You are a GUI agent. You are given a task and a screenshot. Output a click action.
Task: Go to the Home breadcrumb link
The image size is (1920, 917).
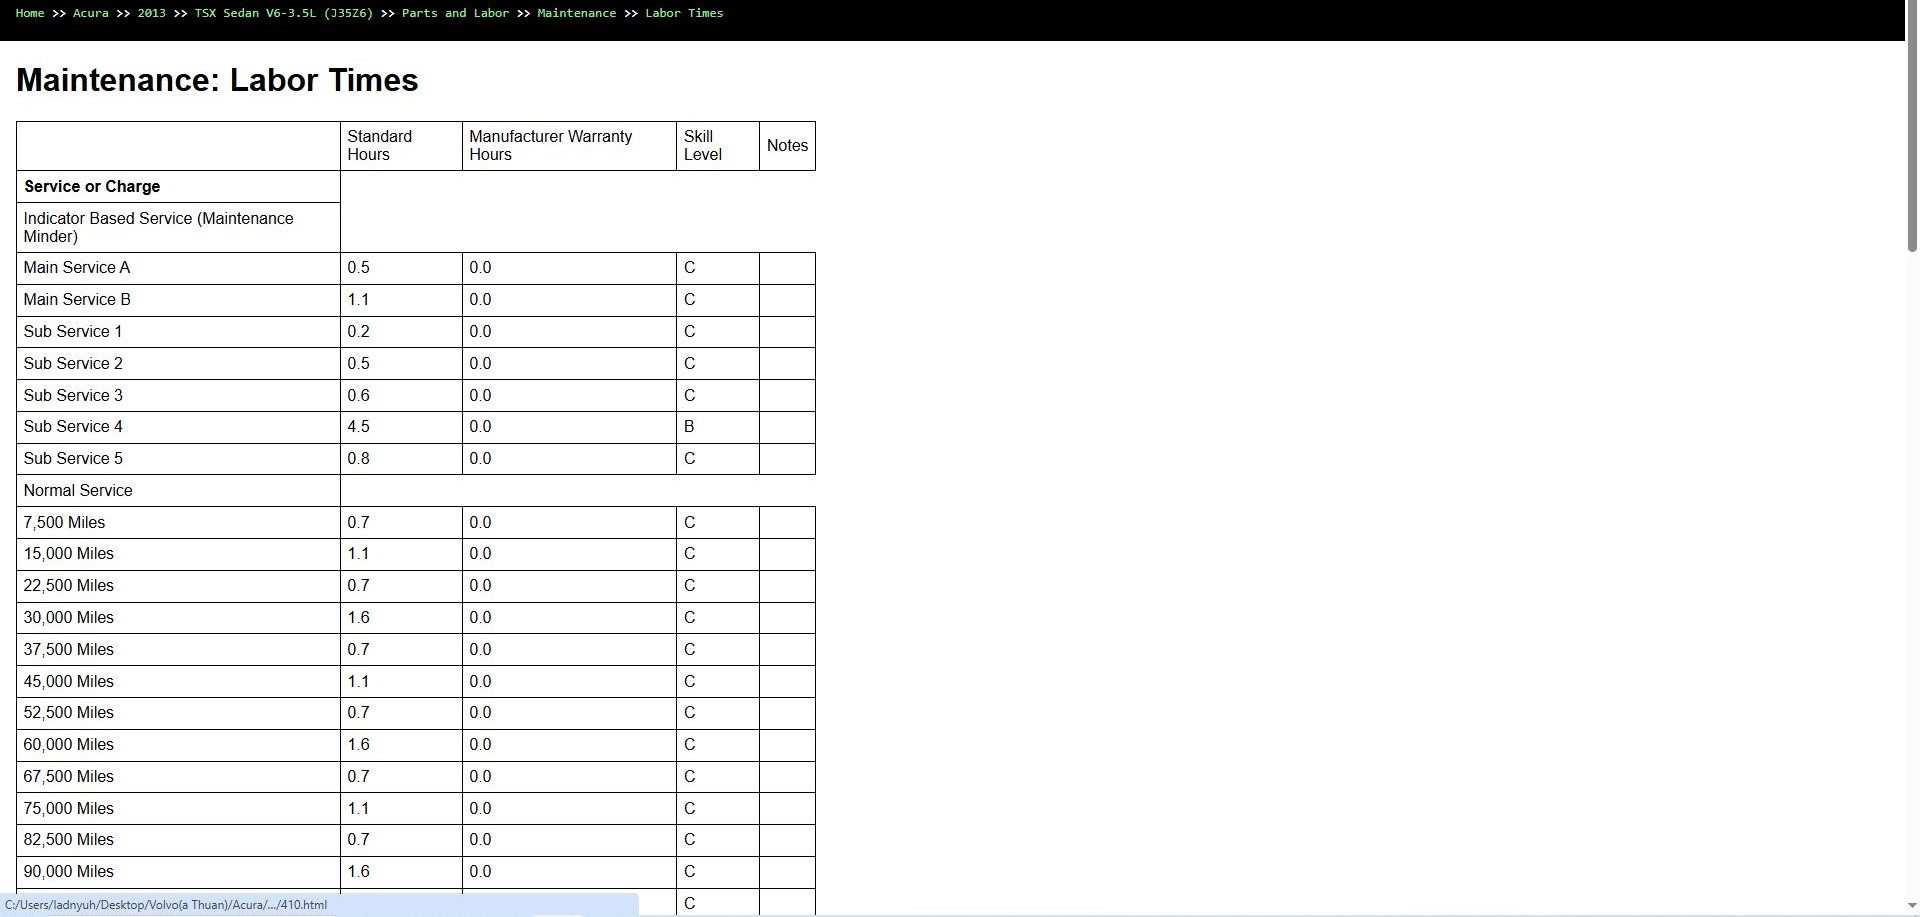click(x=30, y=13)
